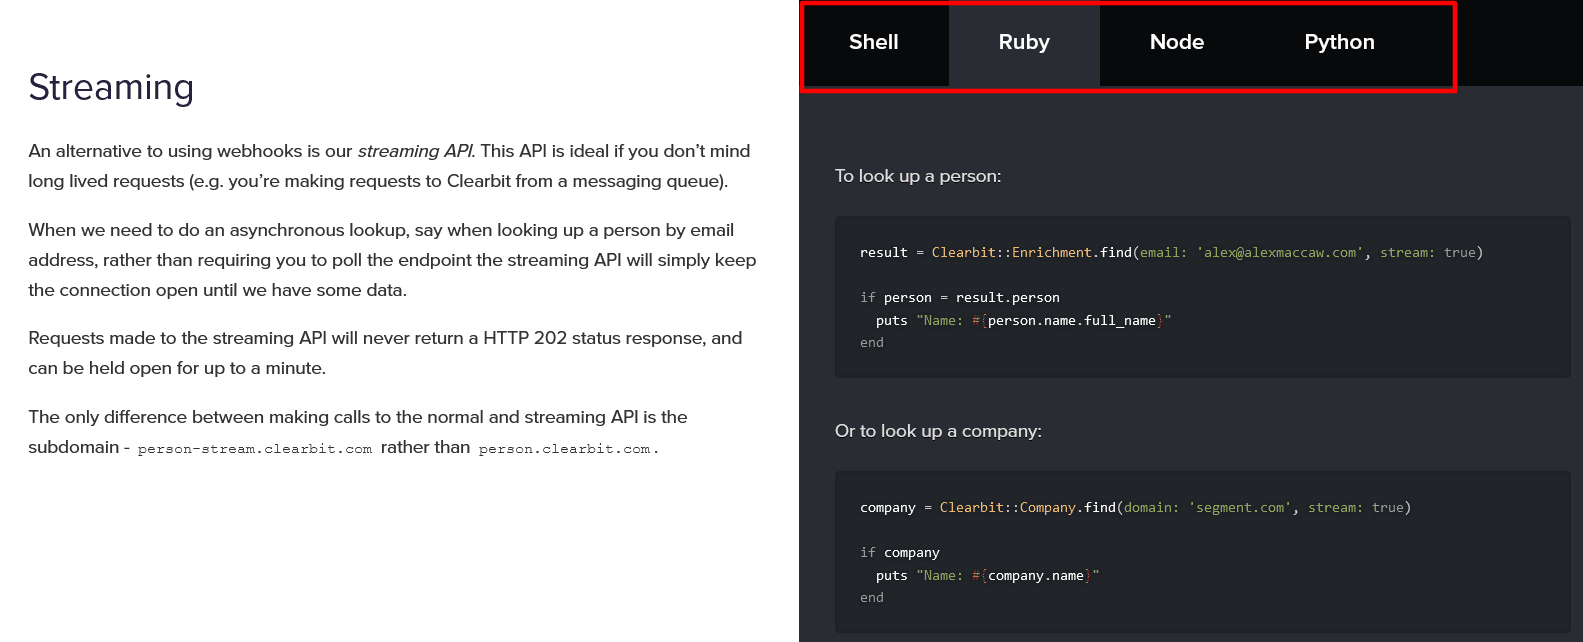Image resolution: width=1583 pixels, height=642 pixels.
Task: Click Clearbit::Company in the company code
Action: click(x=1007, y=508)
